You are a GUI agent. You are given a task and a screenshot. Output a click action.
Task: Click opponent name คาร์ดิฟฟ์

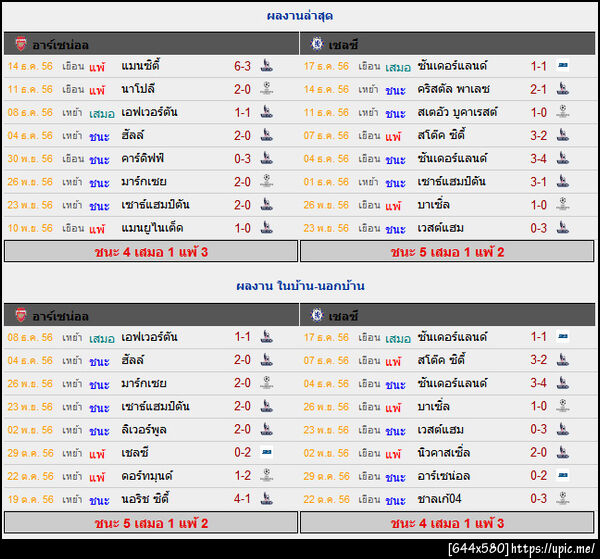143,158
